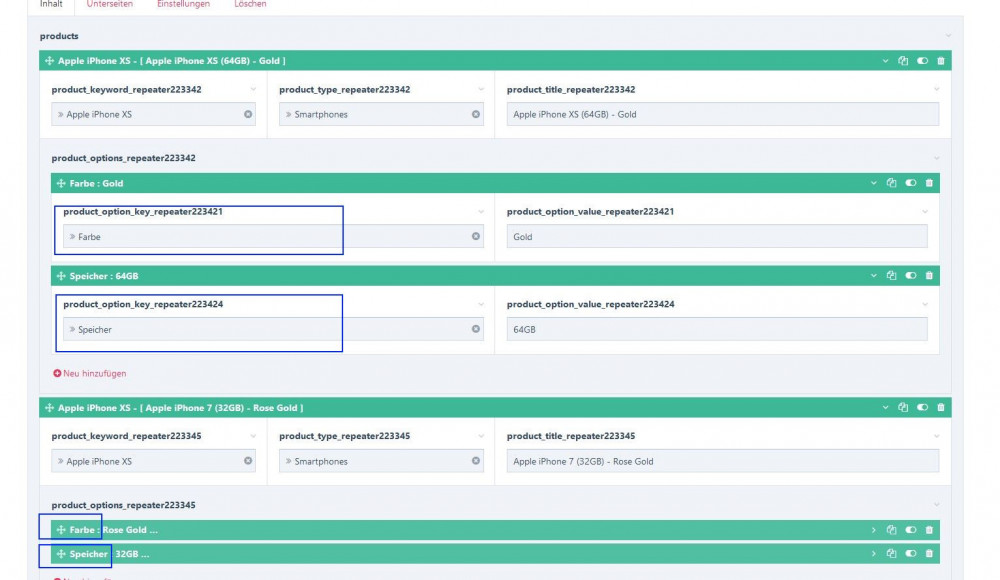Image resolution: width=1000 pixels, height=580 pixels.
Task: Toggle publish switch on iPhone 7 Rose Gold item
Action: pyautogui.click(x=922, y=408)
